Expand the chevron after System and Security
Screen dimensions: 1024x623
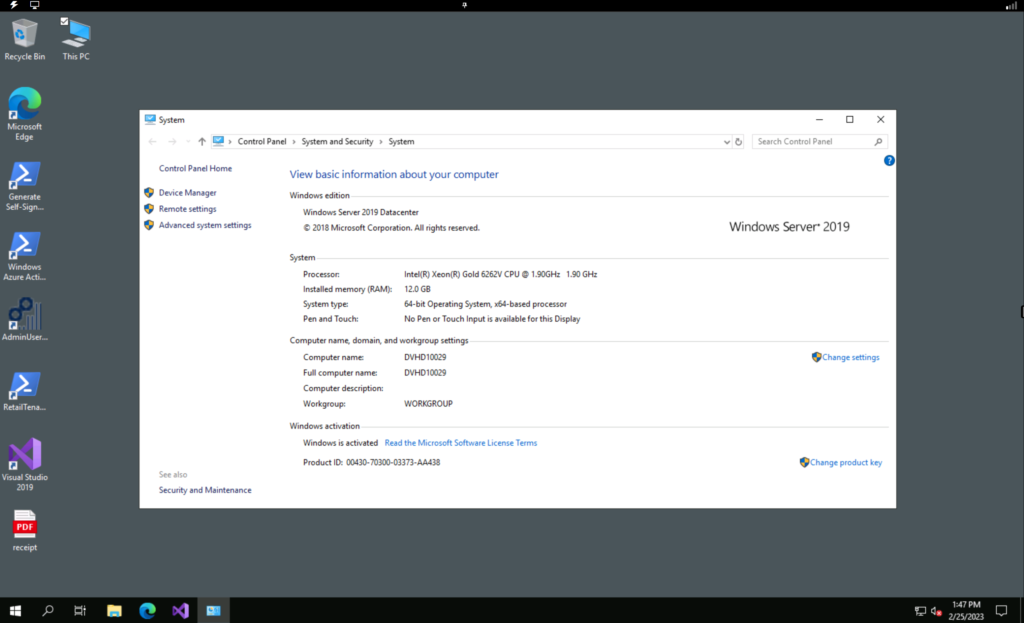[x=381, y=142]
